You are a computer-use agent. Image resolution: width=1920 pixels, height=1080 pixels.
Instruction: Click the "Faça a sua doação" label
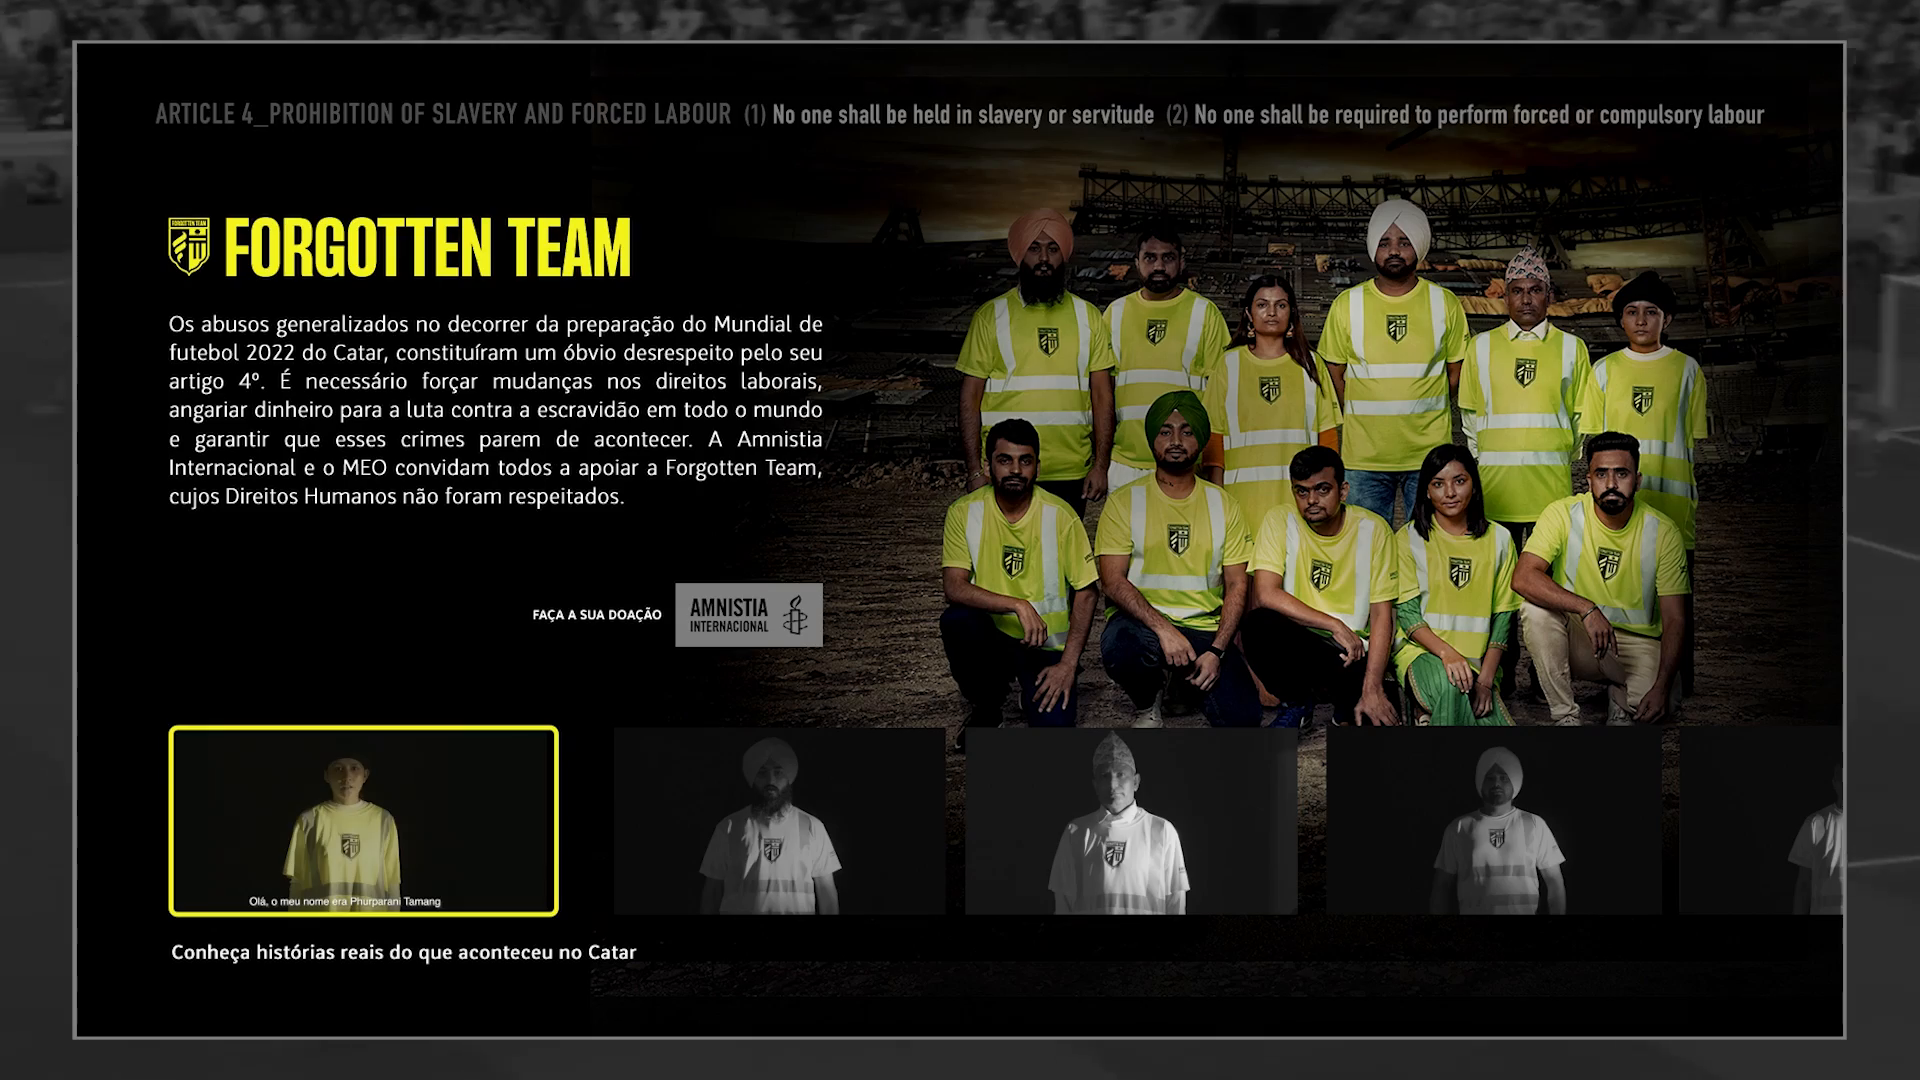[x=597, y=615]
